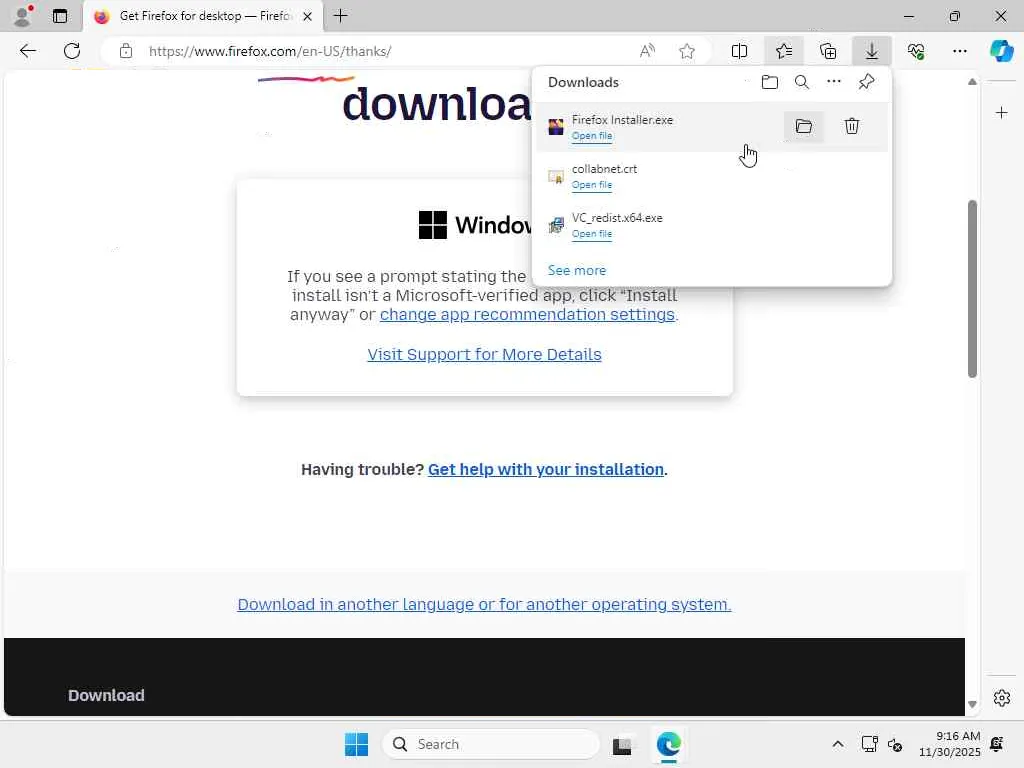
Task: Search downloads with magnifier icon
Action: coord(802,82)
